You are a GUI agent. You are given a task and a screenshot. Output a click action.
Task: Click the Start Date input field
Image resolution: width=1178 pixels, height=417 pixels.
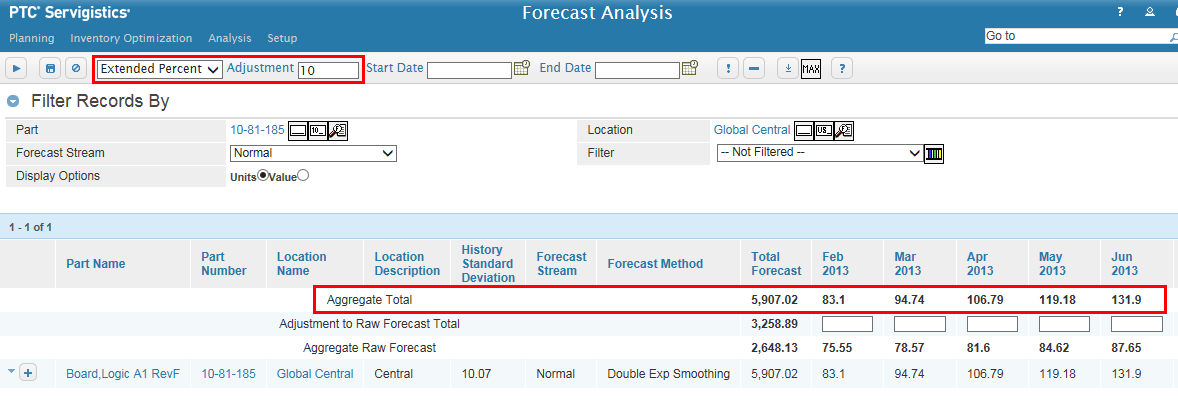click(469, 70)
